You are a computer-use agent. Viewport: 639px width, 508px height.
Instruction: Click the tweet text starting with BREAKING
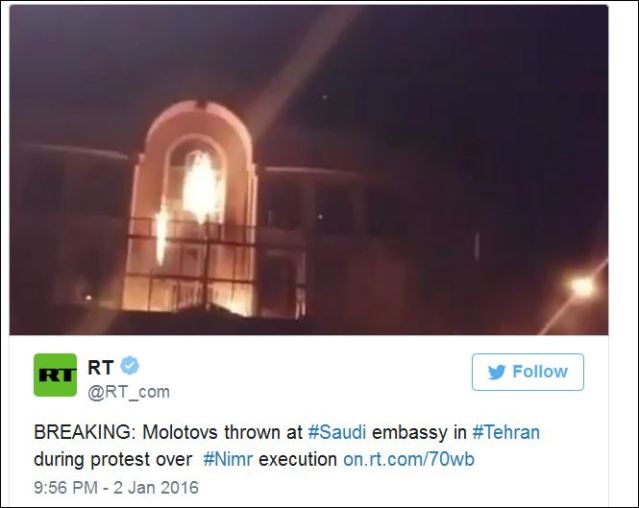click(x=287, y=446)
